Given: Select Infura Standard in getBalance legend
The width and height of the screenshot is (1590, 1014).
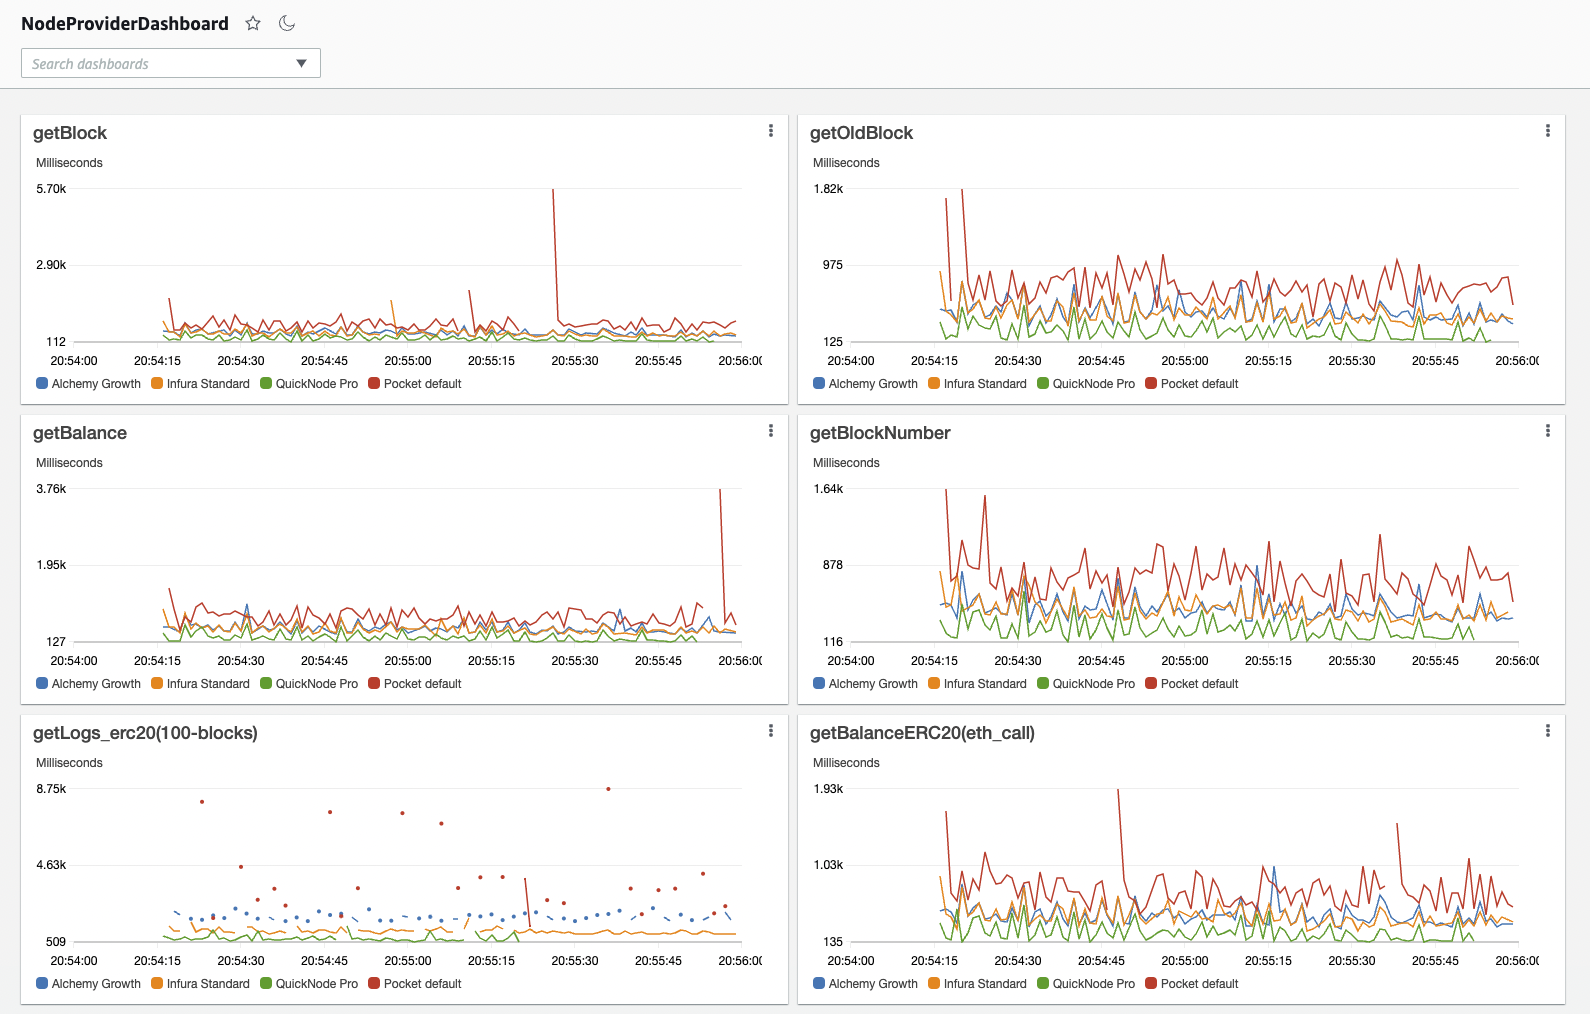Looking at the screenshot, I should [x=200, y=684].
